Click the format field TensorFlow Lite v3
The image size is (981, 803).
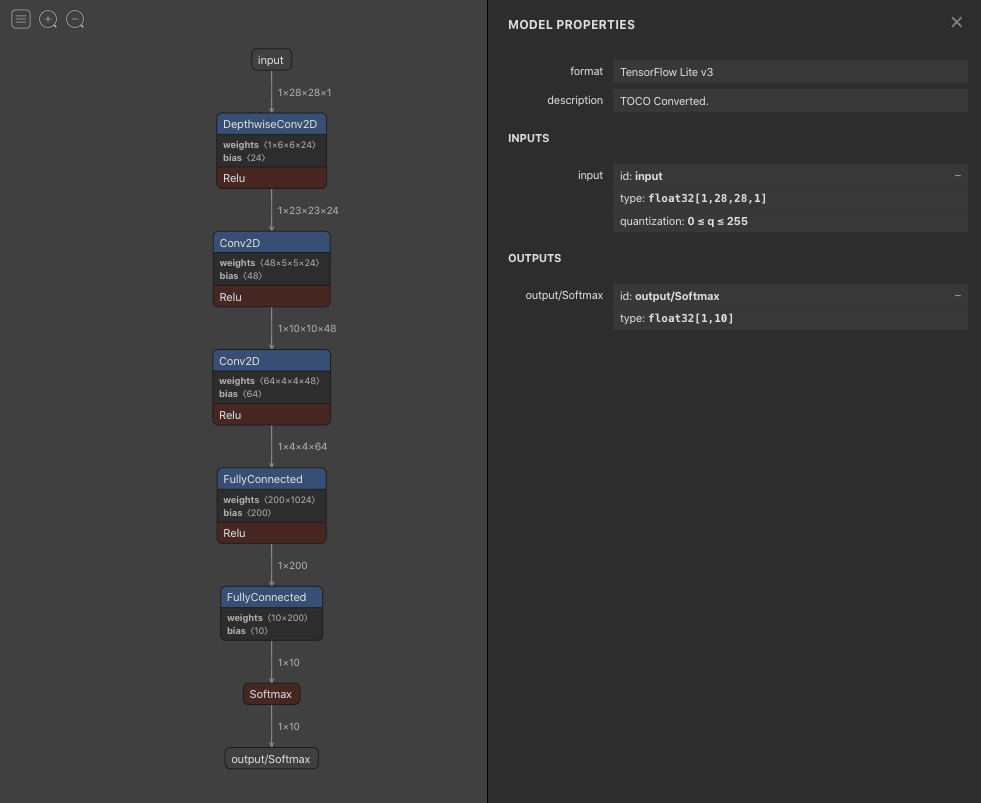[790, 72]
